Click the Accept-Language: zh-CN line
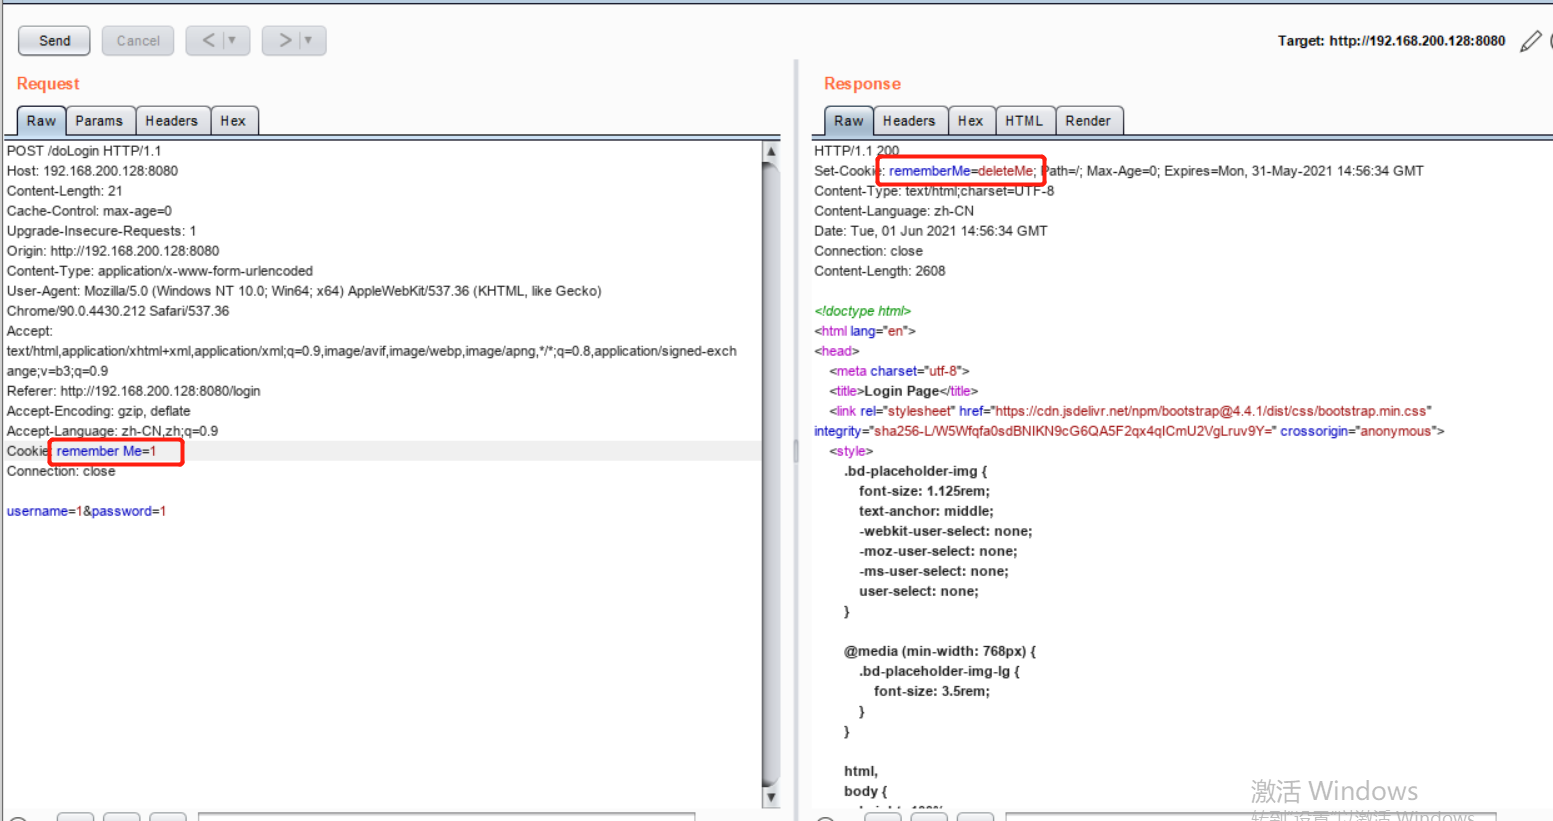 pyautogui.click(x=112, y=431)
